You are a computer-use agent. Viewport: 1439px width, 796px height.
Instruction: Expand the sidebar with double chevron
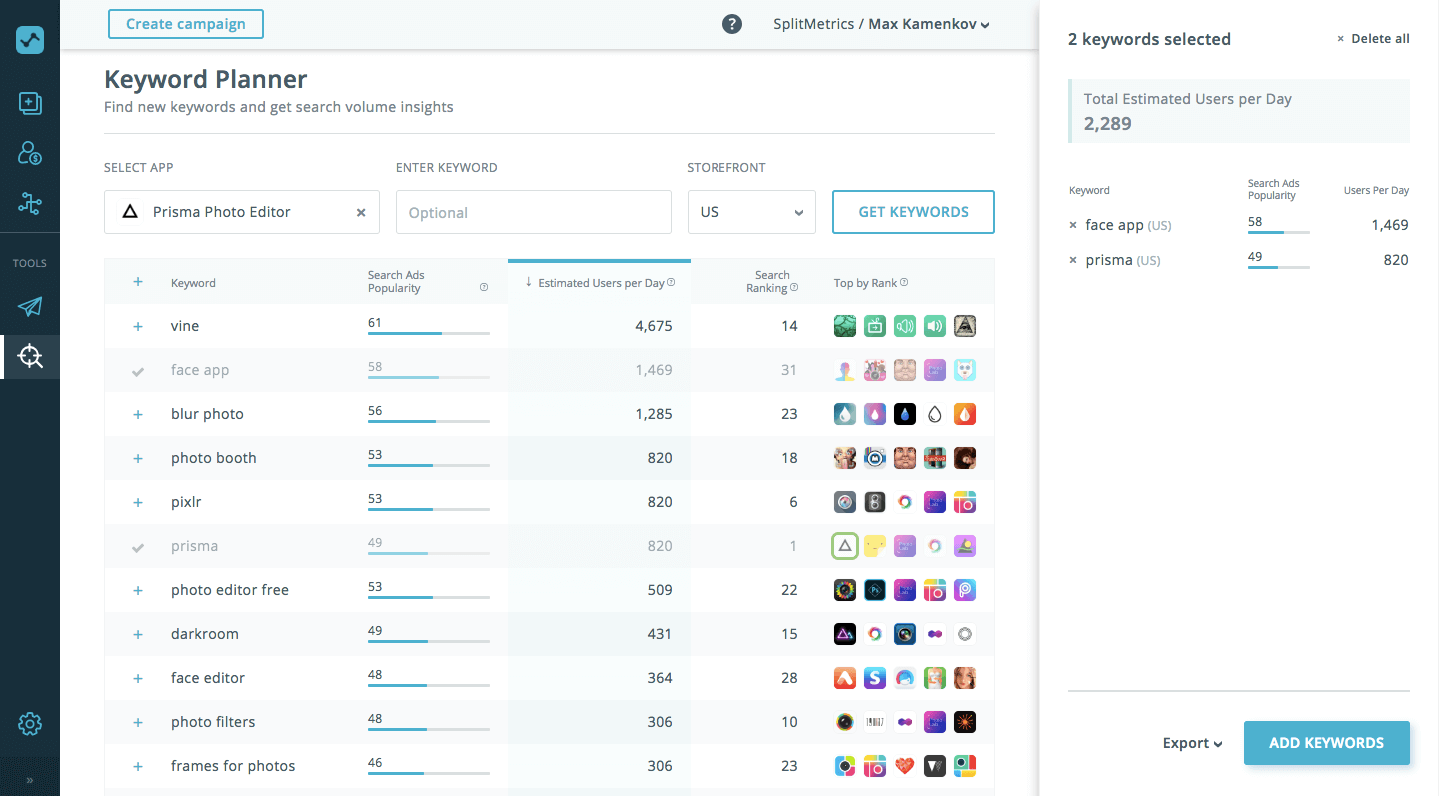[30, 780]
